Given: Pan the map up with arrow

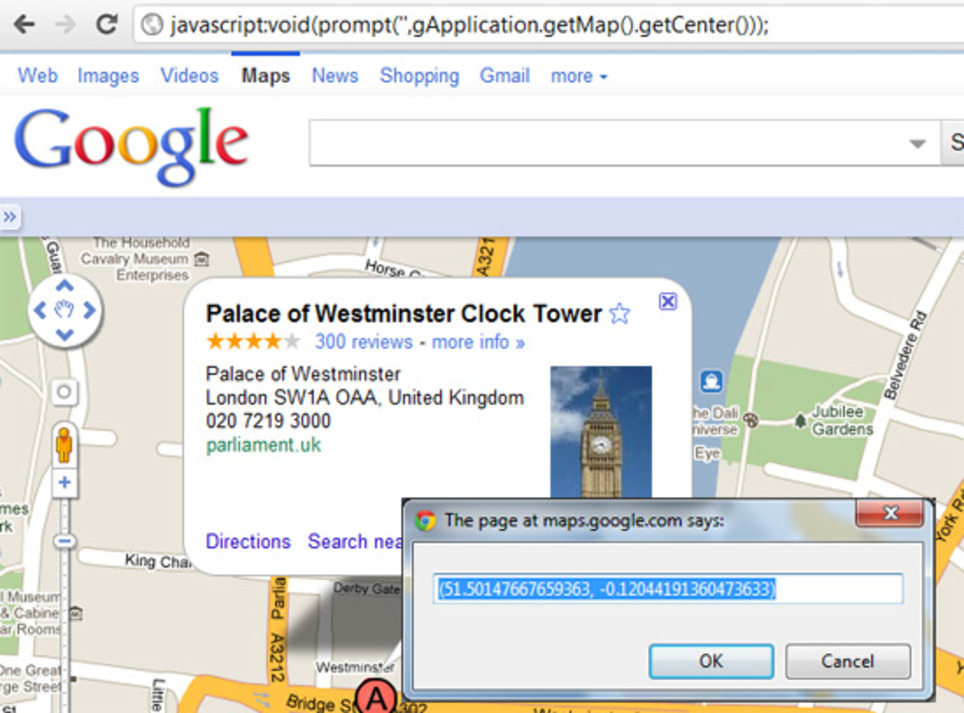Looking at the screenshot, I should click(64, 286).
